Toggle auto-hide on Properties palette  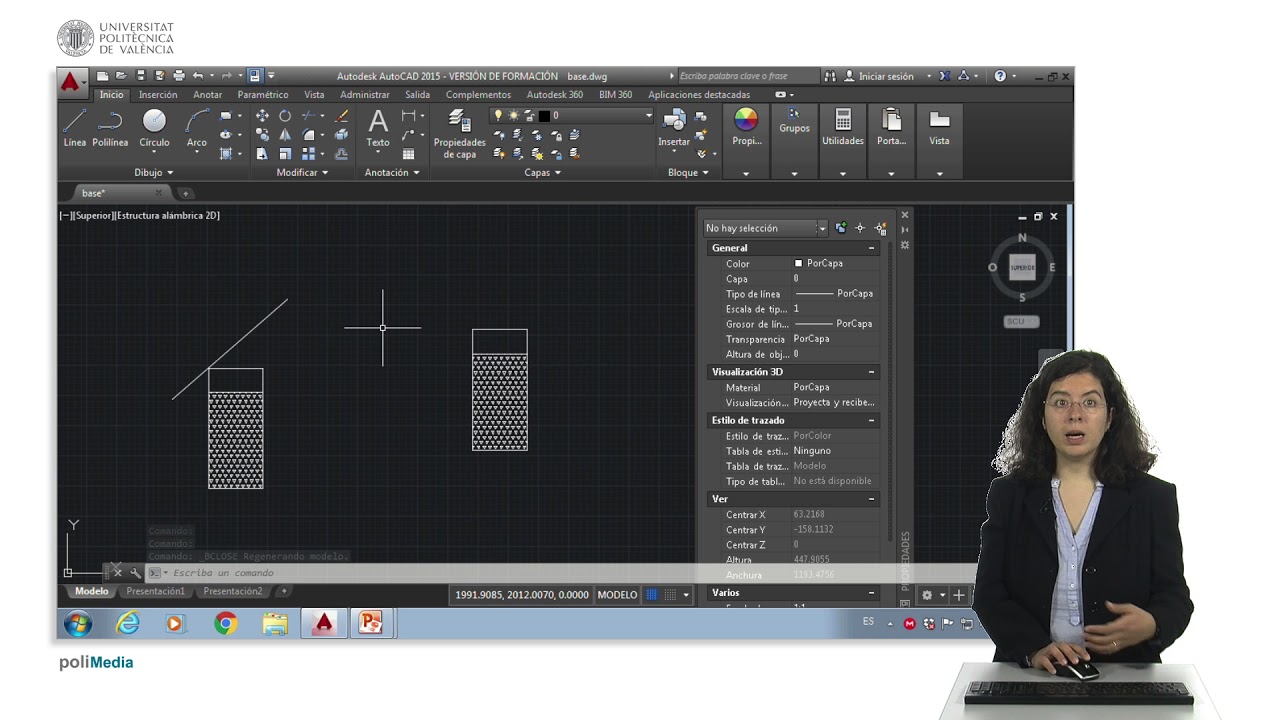point(905,229)
